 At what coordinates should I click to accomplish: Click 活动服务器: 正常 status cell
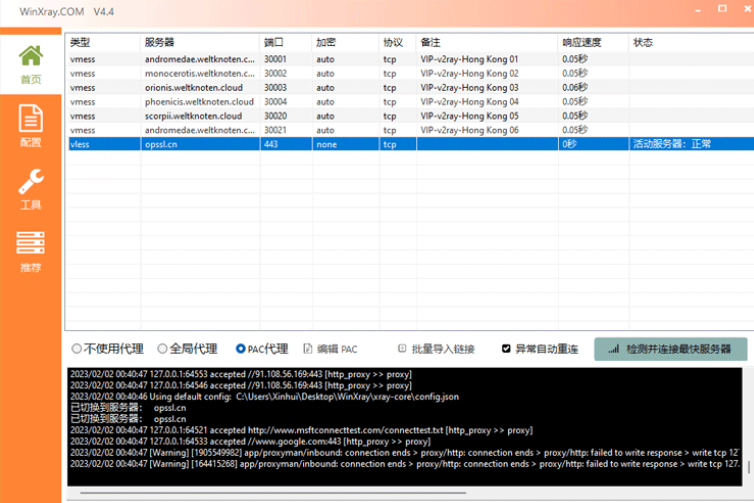pyautogui.click(x=691, y=144)
